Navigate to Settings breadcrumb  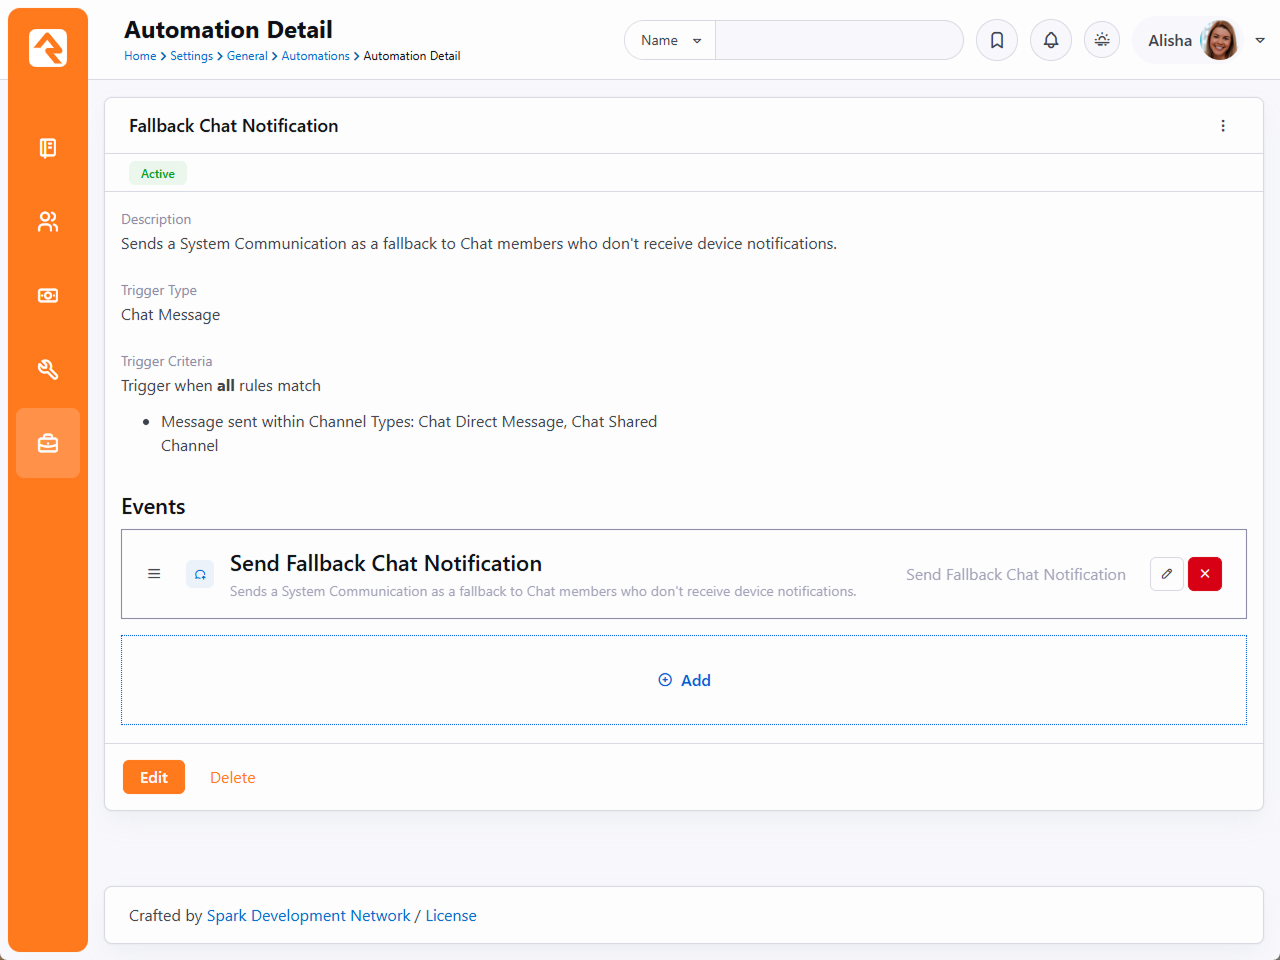tap(191, 56)
